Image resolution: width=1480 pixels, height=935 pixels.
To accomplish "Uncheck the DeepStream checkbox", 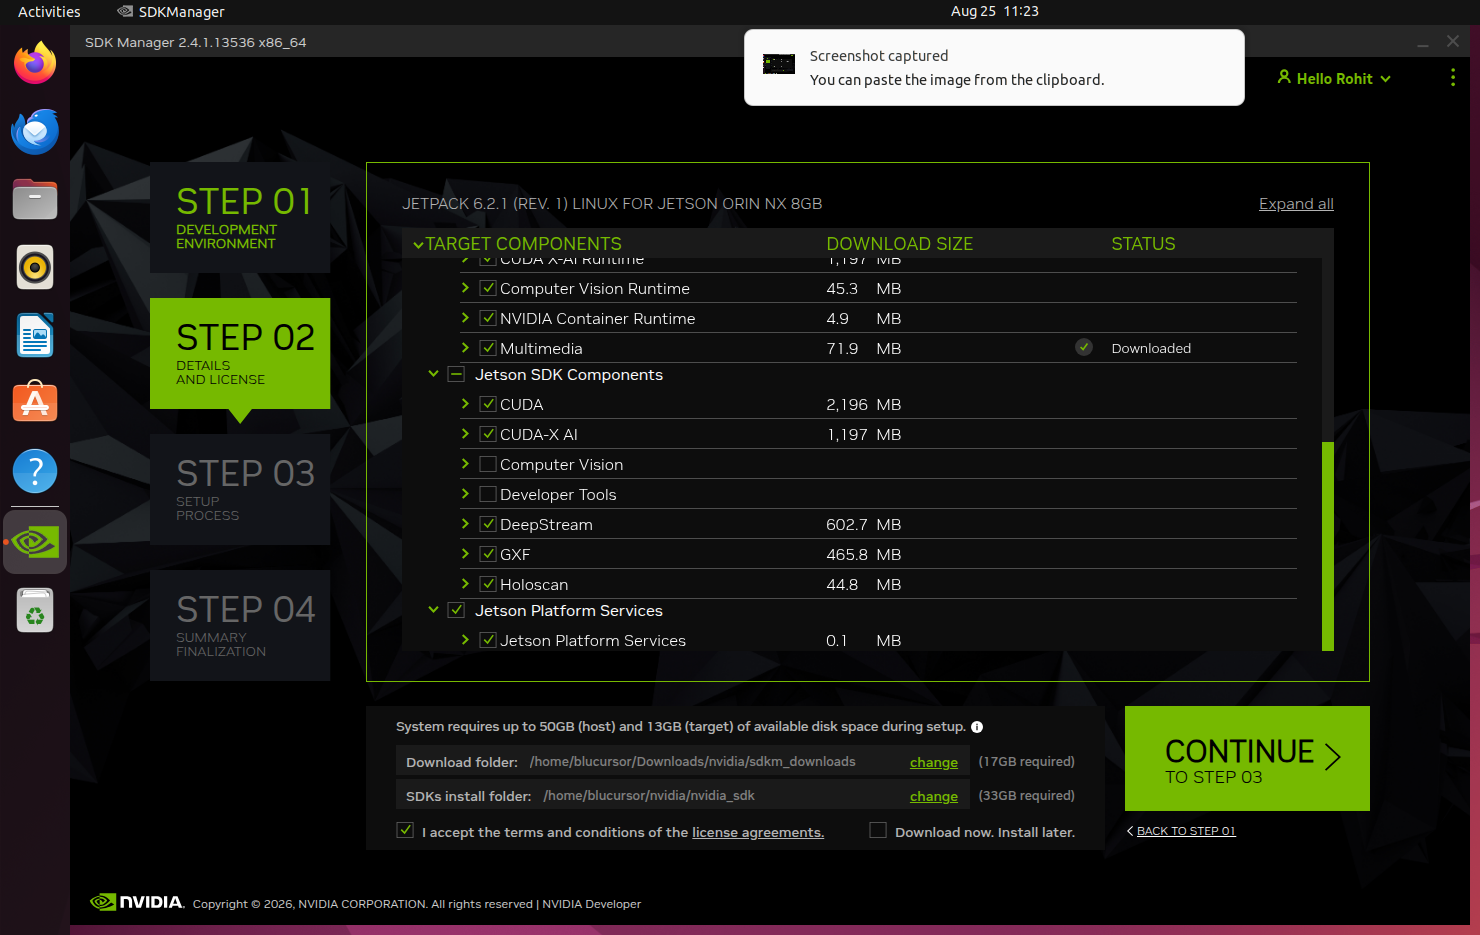I will pyautogui.click(x=488, y=524).
